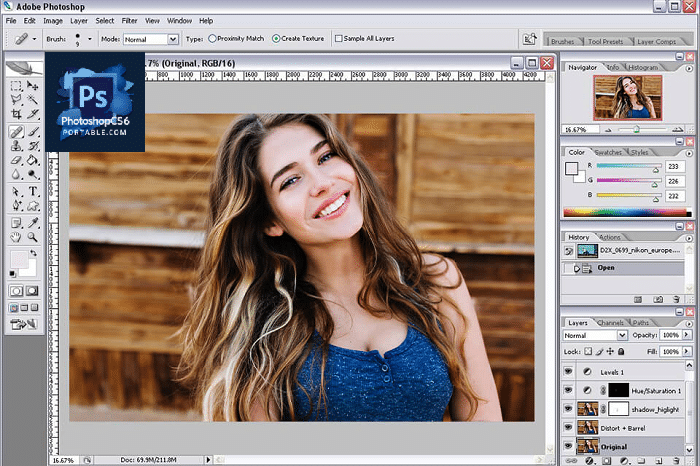Switch to the Histogram tab
The image size is (700, 466).
click(643, 67)
